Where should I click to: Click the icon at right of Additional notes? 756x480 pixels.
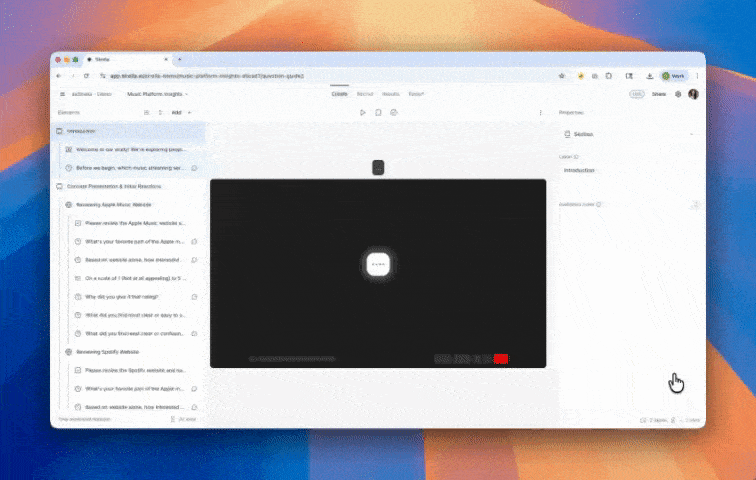coord(695,204)
